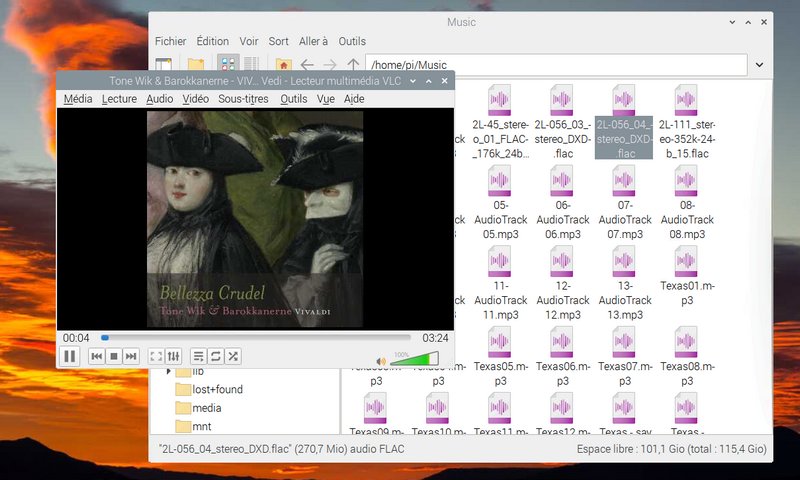
Task: Open the VLC Outils menu
Action: tap(294, 99)
